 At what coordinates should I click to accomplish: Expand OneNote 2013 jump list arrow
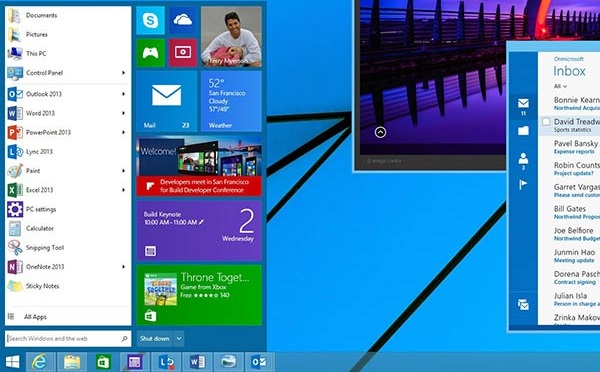[123, 267]
